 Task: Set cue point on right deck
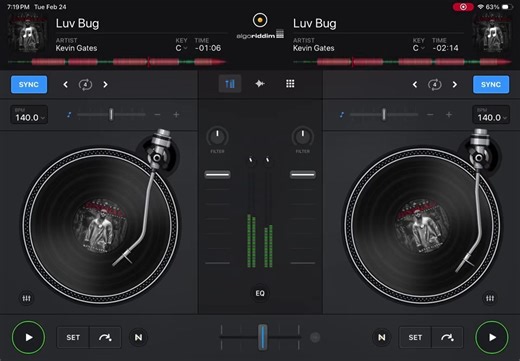(x=415, y=337)
